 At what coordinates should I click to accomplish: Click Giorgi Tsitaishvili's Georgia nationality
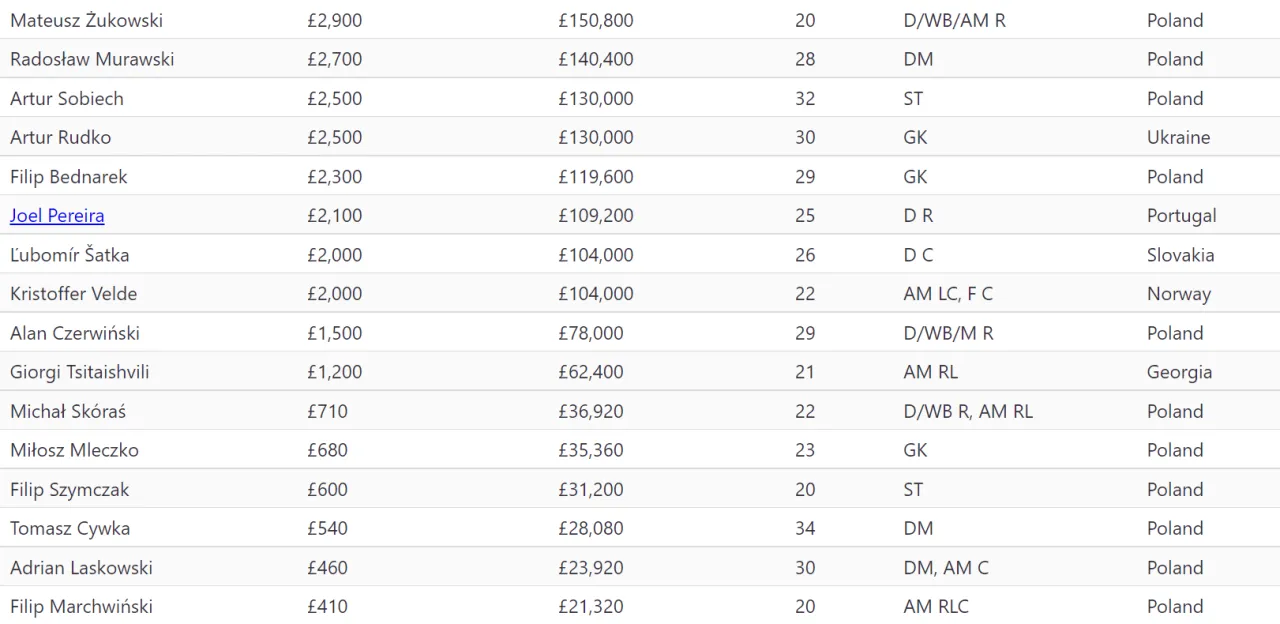click(x=1179, y=372)
